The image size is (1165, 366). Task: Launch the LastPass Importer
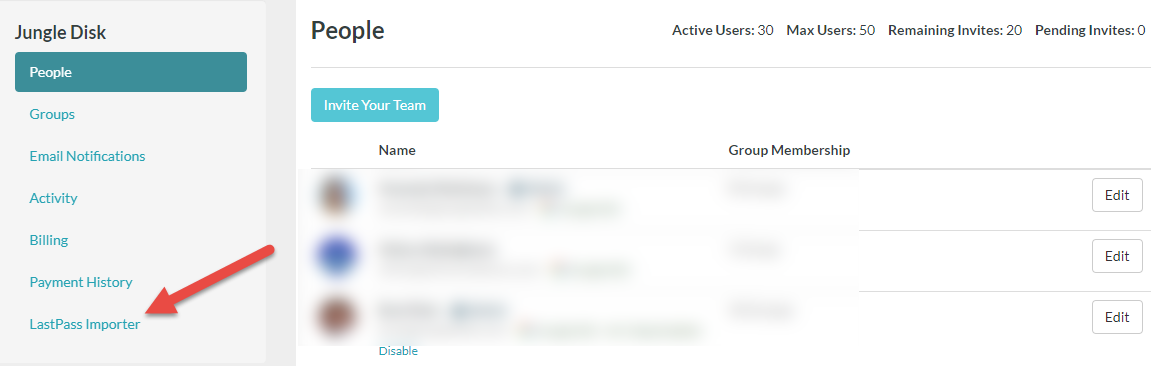click(85, 324)
